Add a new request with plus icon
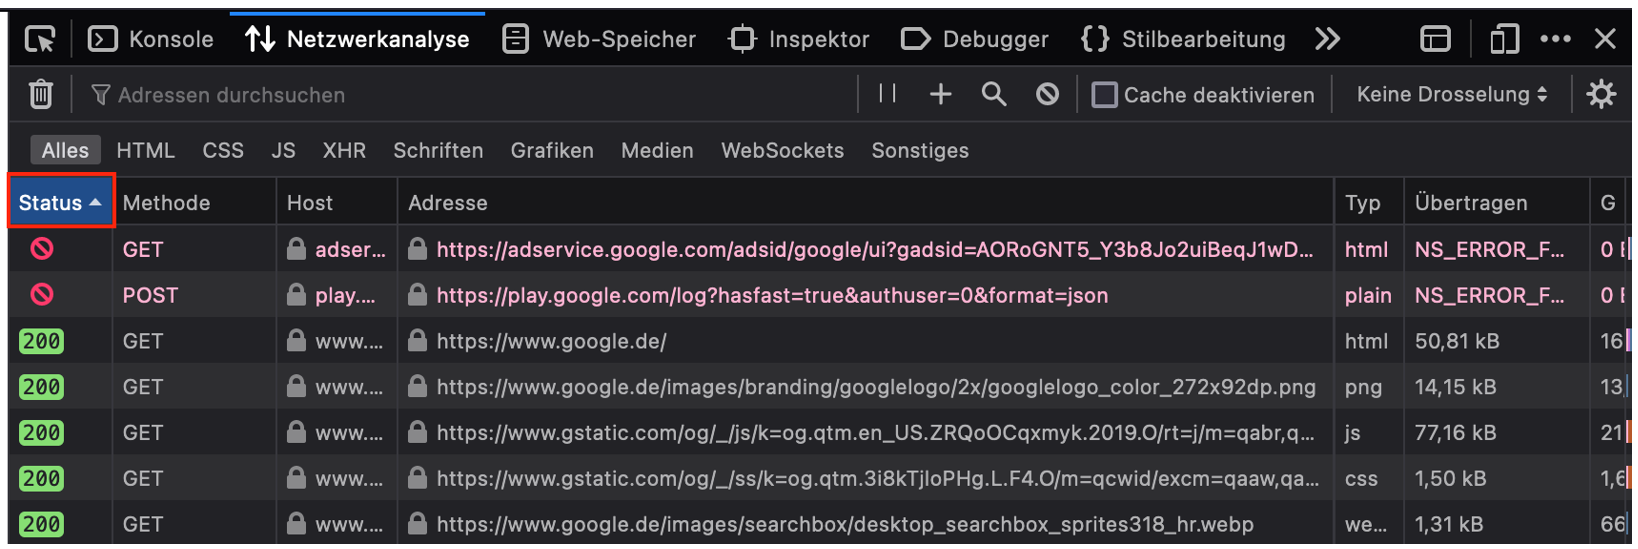1638x549 pixels. click(x=940, y=94)
